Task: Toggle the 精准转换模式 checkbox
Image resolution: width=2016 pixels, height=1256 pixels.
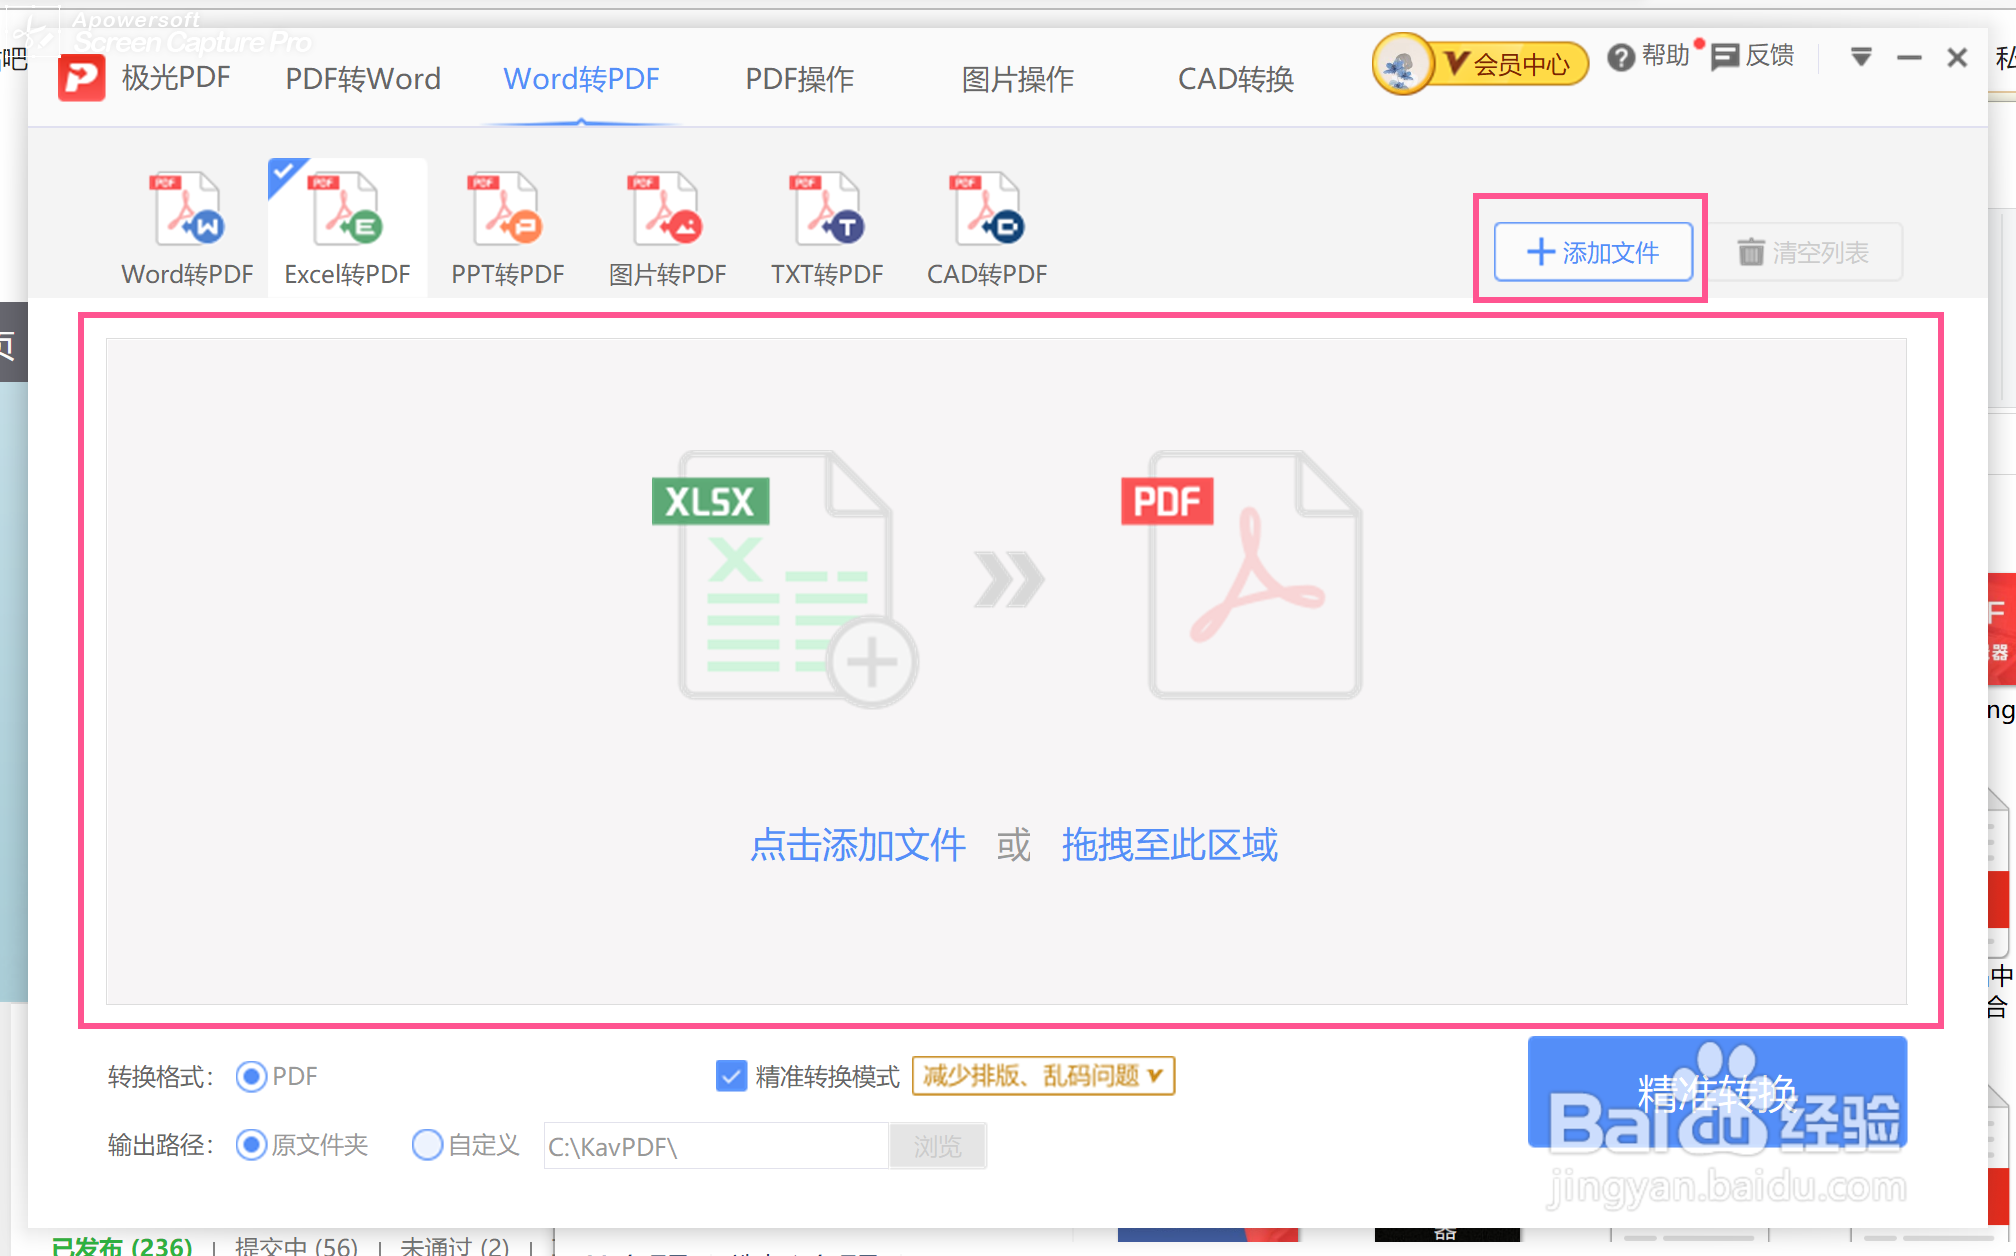Action: click(731, 1076)
